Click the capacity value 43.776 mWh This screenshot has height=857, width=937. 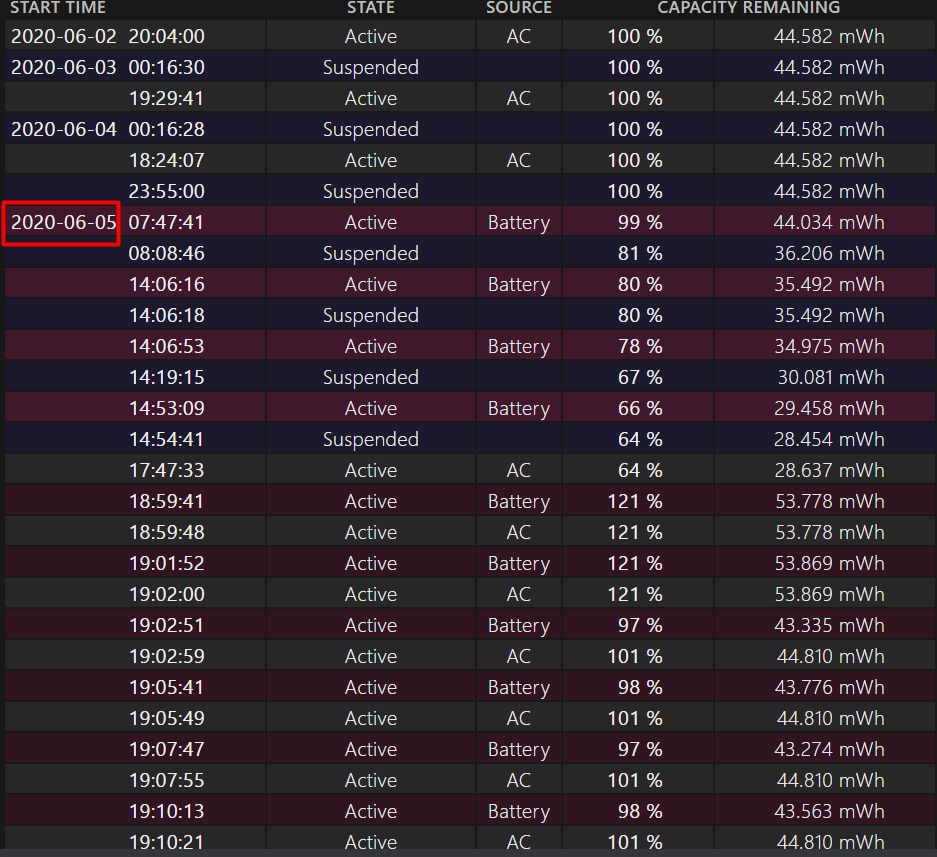click(829, 688)
